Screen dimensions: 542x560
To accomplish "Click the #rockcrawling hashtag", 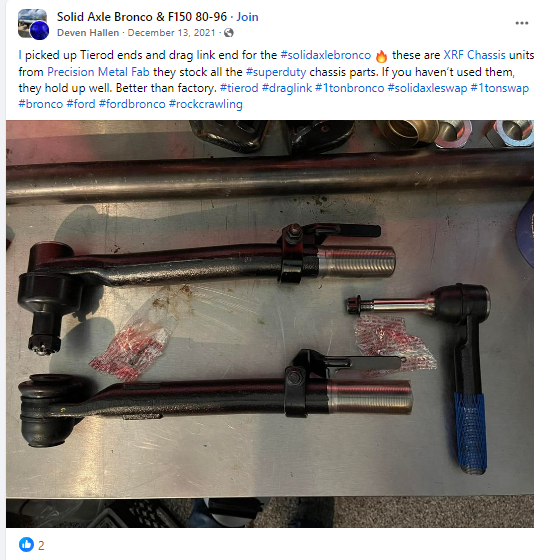I will (x=206, y=104).
